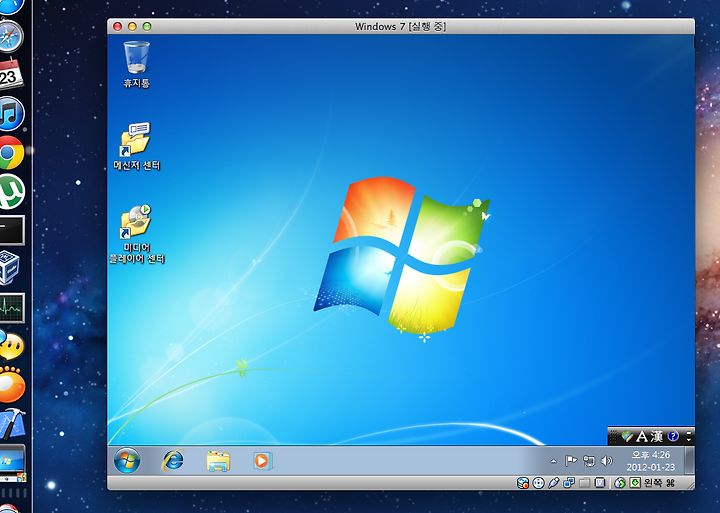Open the yellow chat bubble messenger in the dock
Viewport: 720px width, 513px height.
[x=11, y=345]
